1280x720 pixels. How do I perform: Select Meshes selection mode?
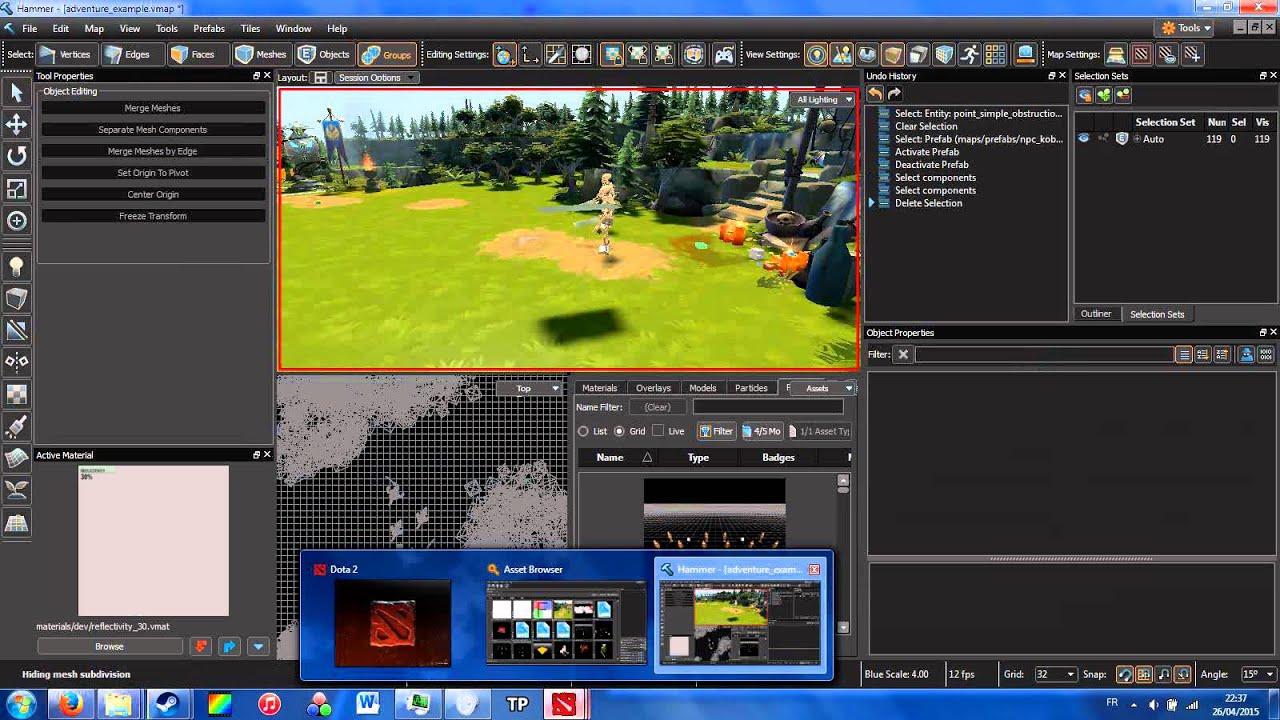260,54
